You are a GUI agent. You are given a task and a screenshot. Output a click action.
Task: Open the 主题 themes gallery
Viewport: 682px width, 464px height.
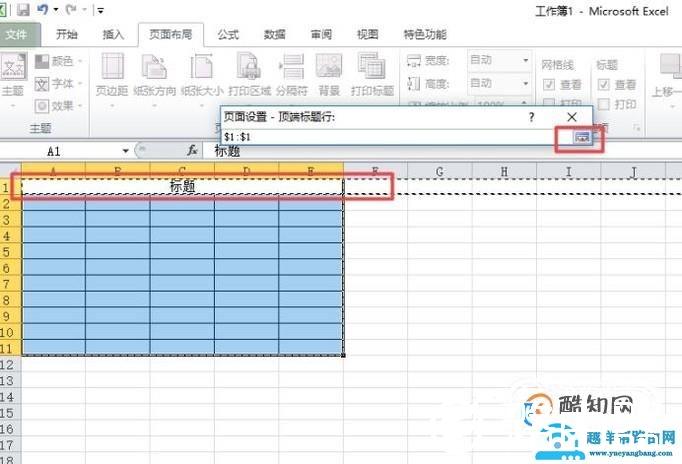coord(13,78)
